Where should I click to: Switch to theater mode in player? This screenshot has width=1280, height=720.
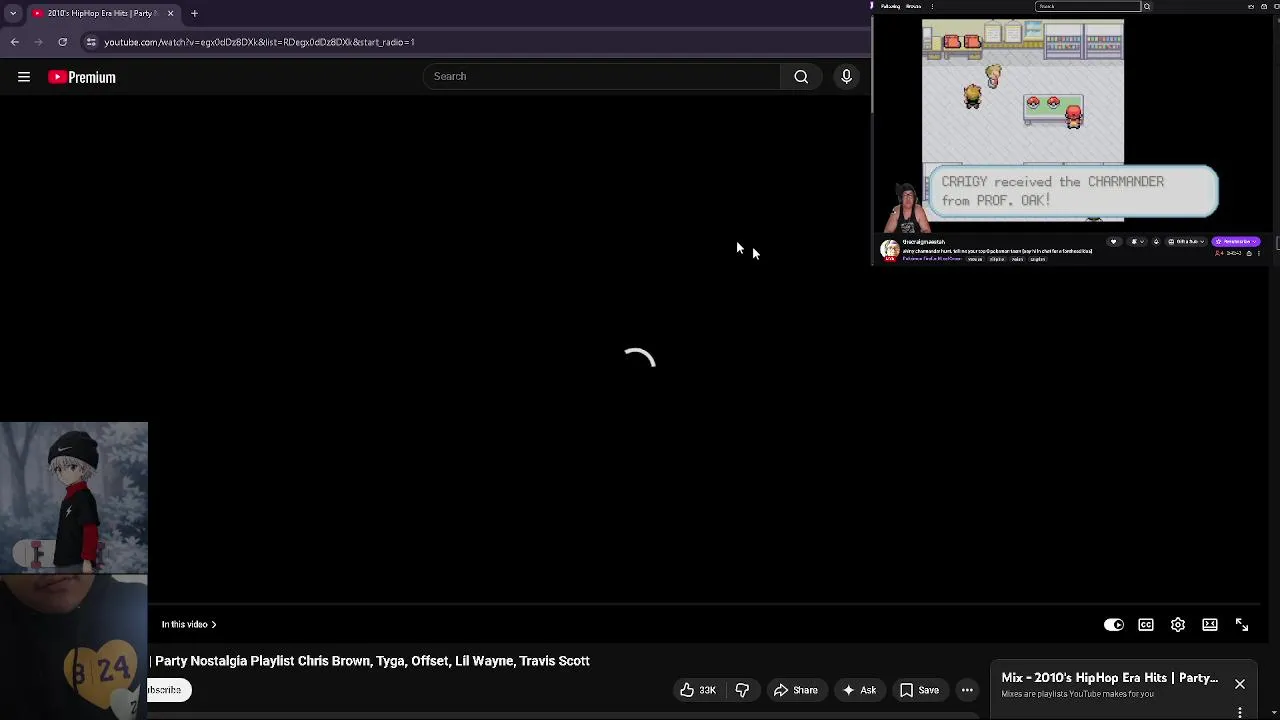tap(1210, 625)
